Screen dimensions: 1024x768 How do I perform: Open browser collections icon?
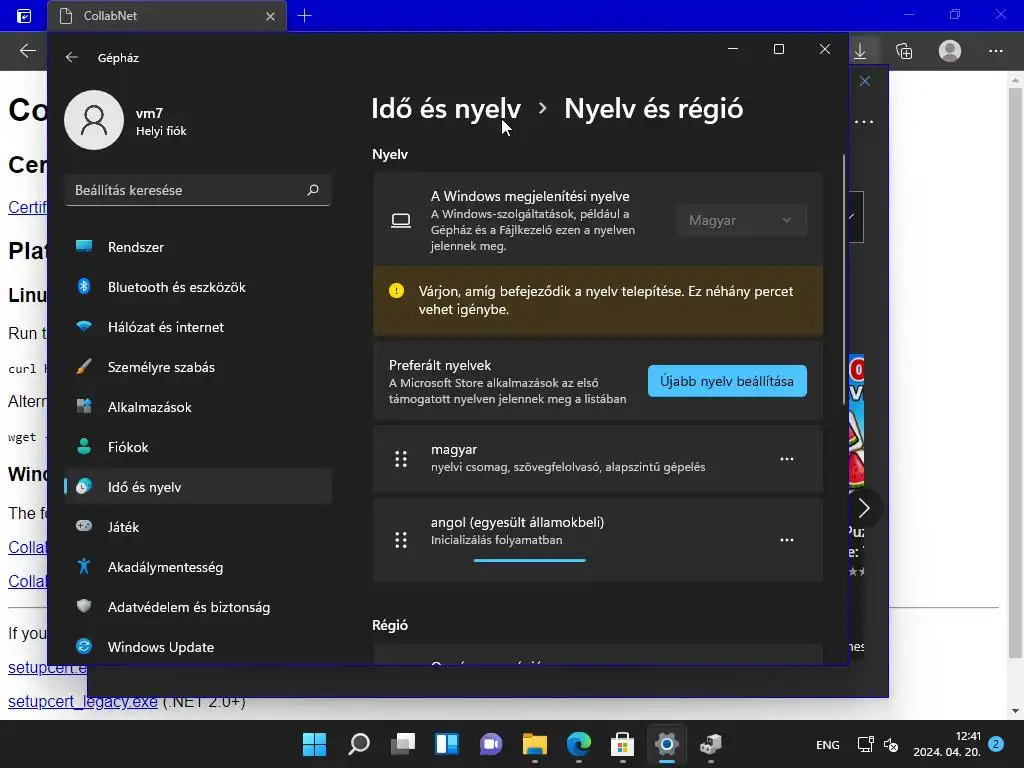coord(904,51)
